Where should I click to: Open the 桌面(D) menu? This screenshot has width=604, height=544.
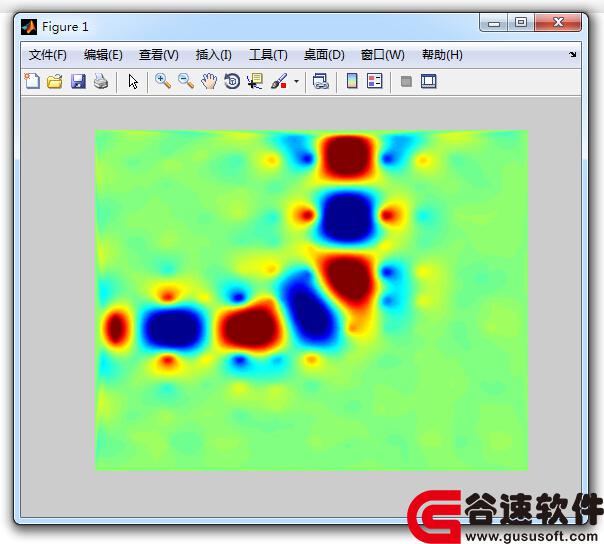(324, 55)
